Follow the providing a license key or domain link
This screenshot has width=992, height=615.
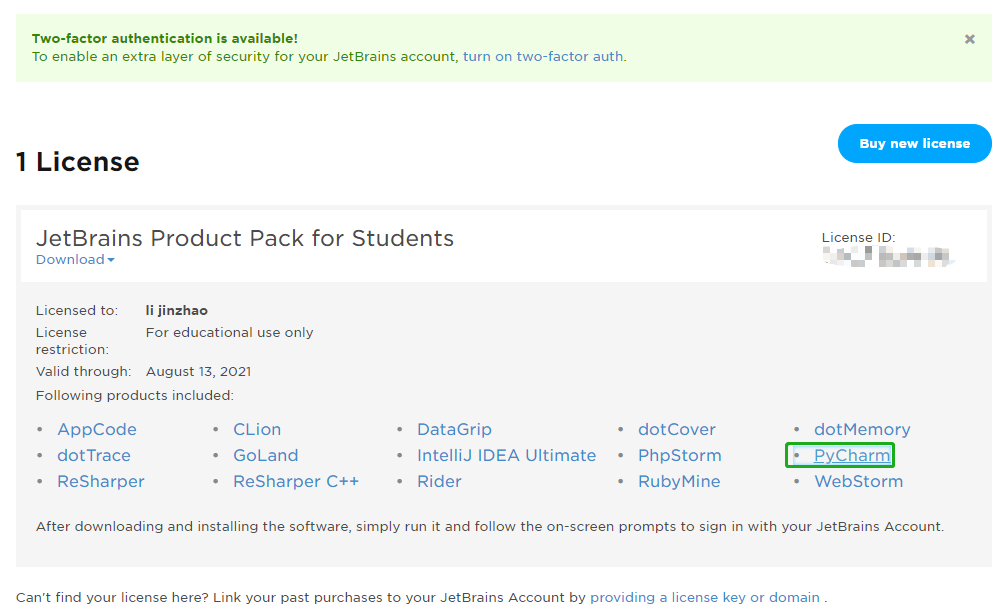(x=705, y=597)
